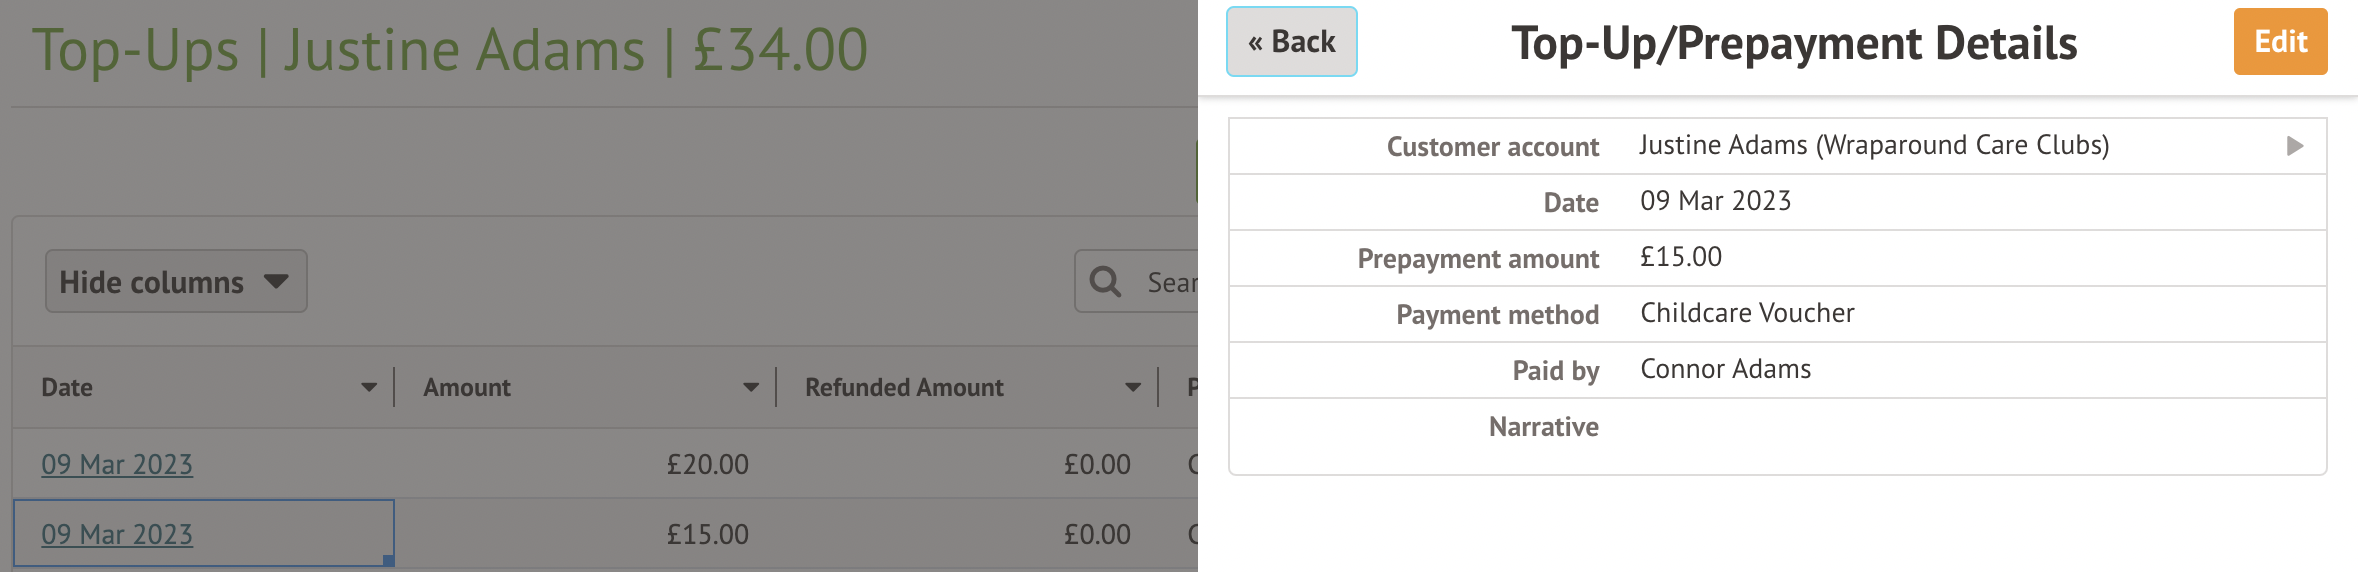Click the Top-Ups Justine Adams page heading
Image resolution: width=2358 pixels, height=572 pixels.
(450, 50)
